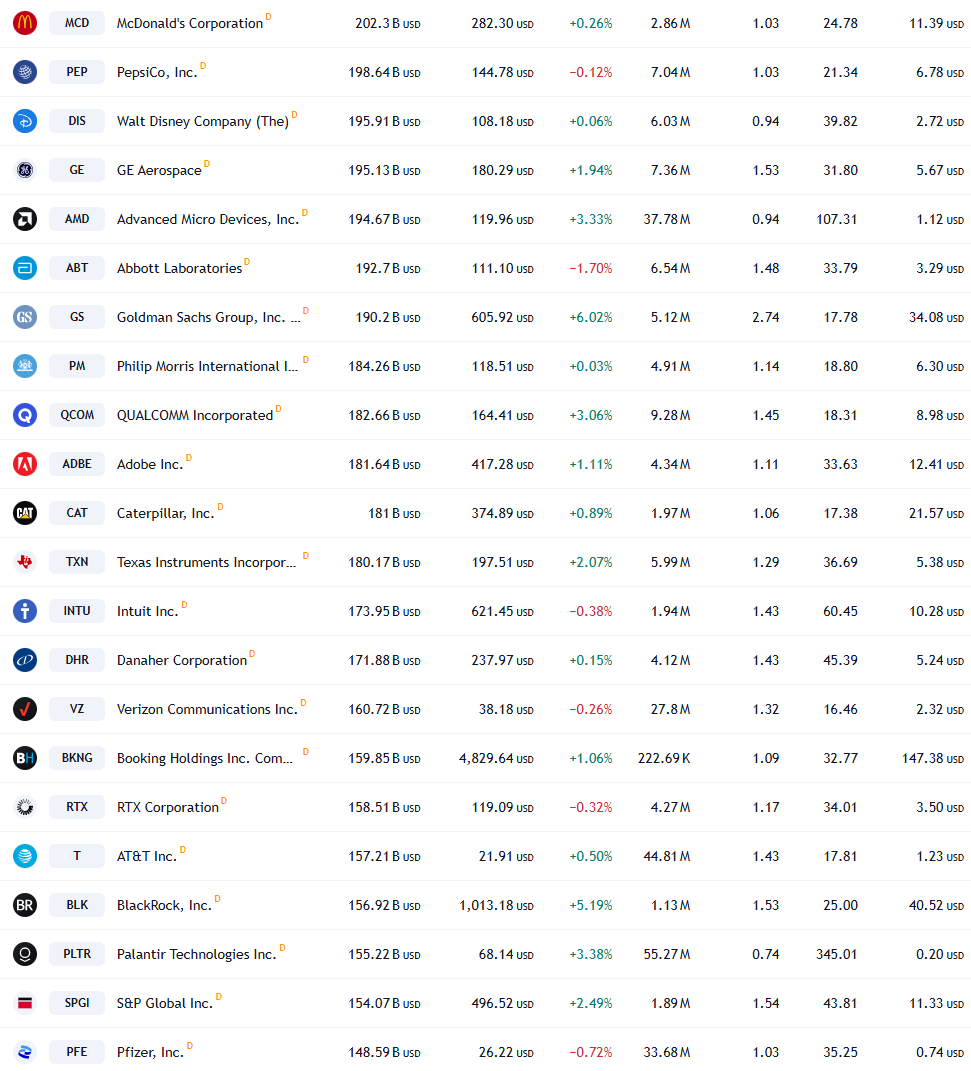Screen dimensions: 971x1071
Task: Click market cap 202.3 B USD
Action: click(388, 24)
